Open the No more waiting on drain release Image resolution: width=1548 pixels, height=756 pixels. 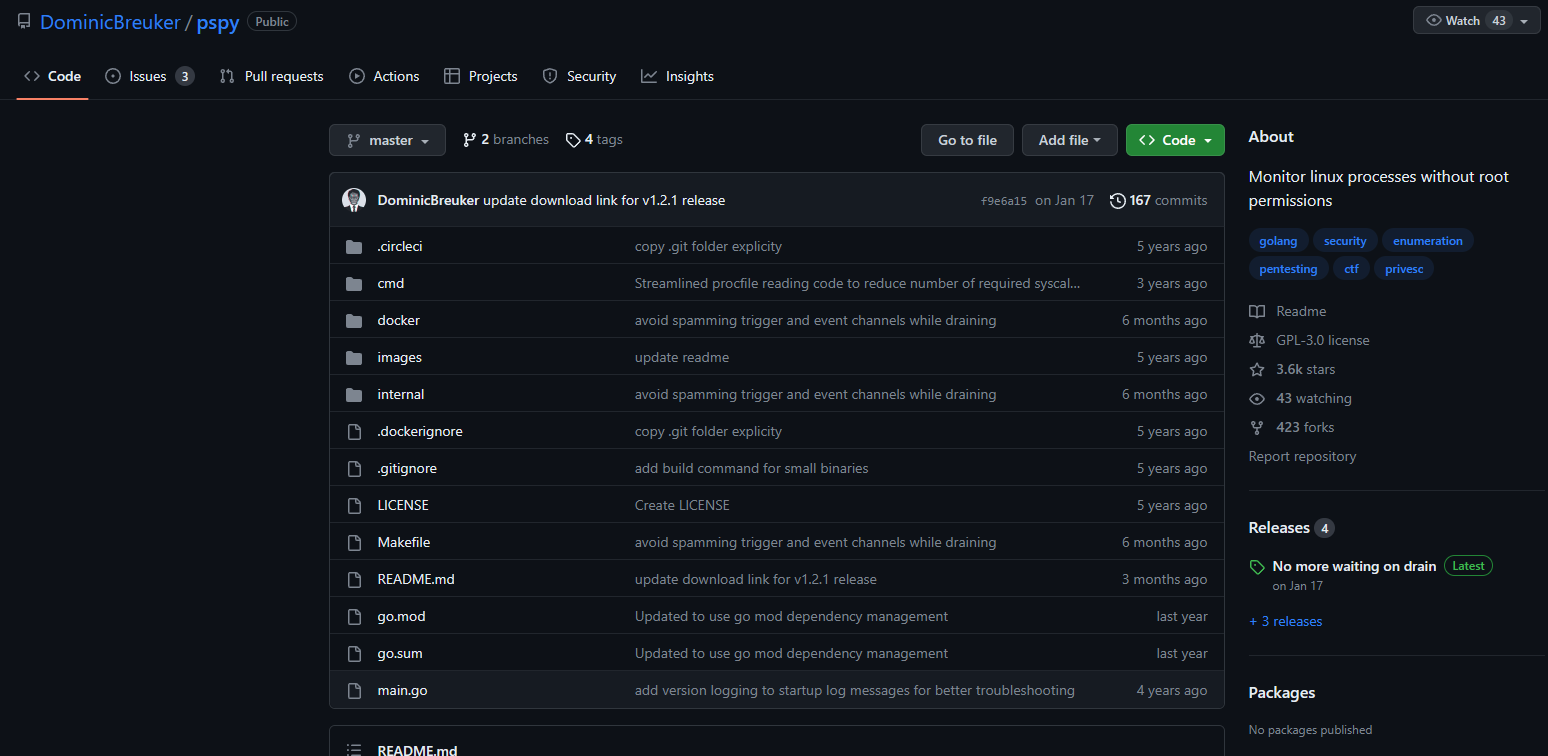tap(1354, 566)
